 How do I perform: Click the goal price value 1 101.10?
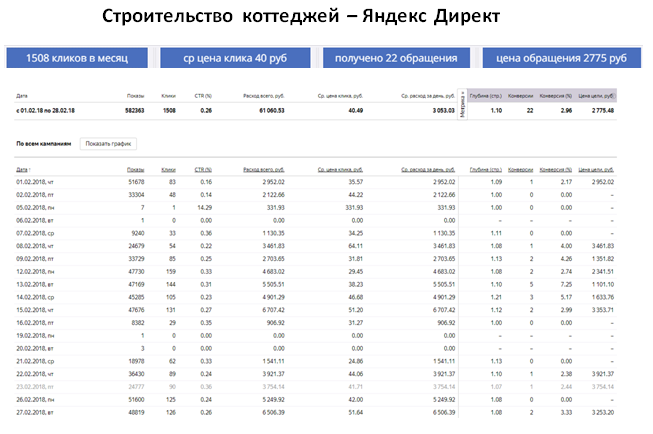pyautogui.click(x=603, y=284)
